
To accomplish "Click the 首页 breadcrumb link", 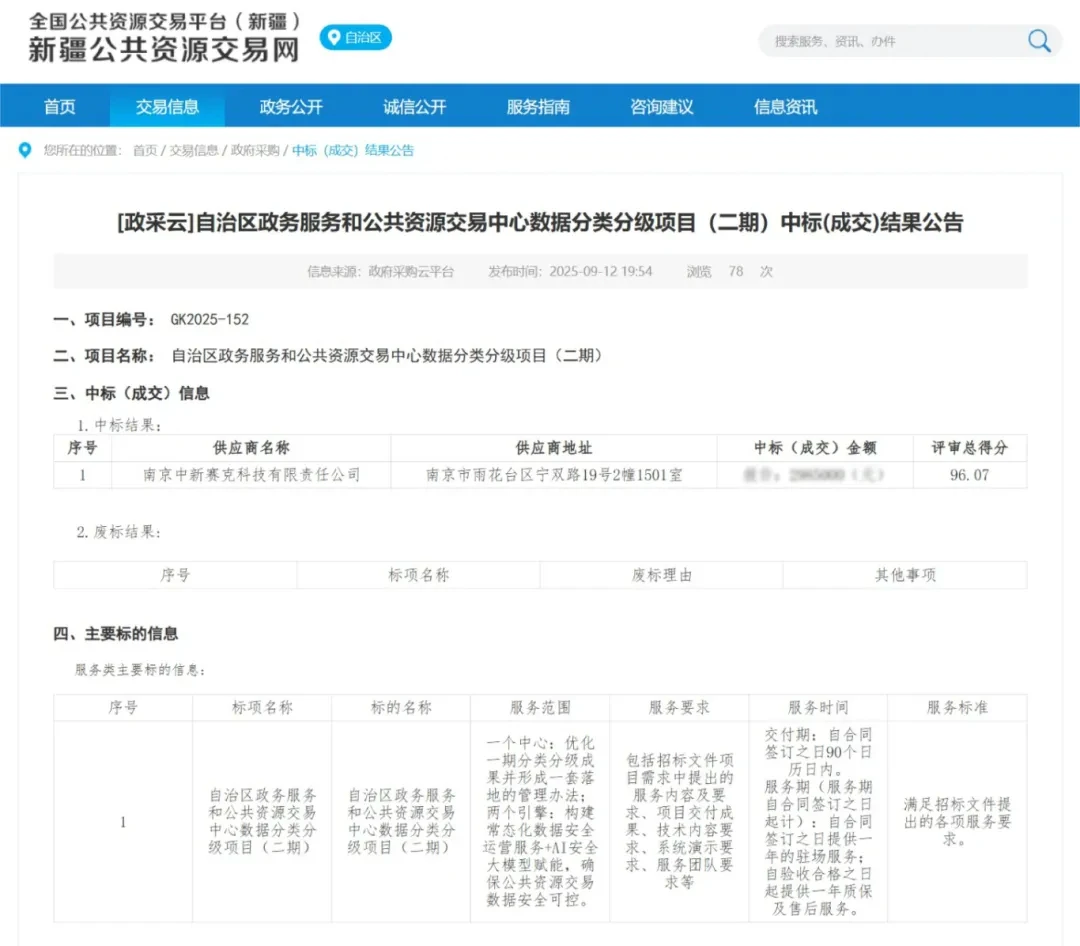I will [x=145, y=151].
